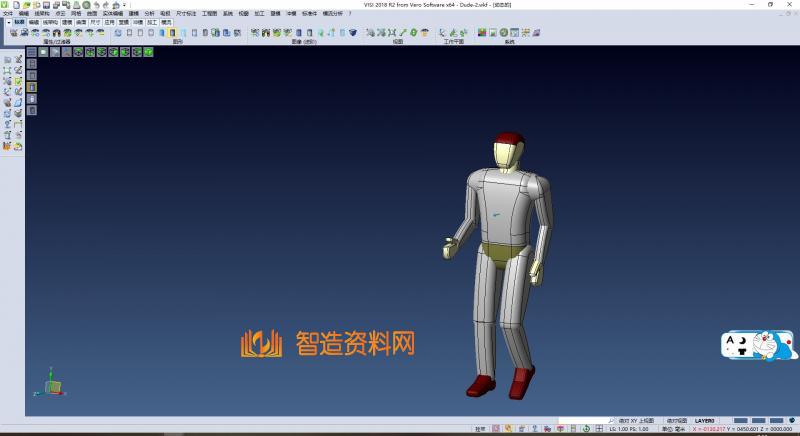Expand the ribbon tab list arrow
Viewport: 800px width, 436px height.
tap(9, 22)
